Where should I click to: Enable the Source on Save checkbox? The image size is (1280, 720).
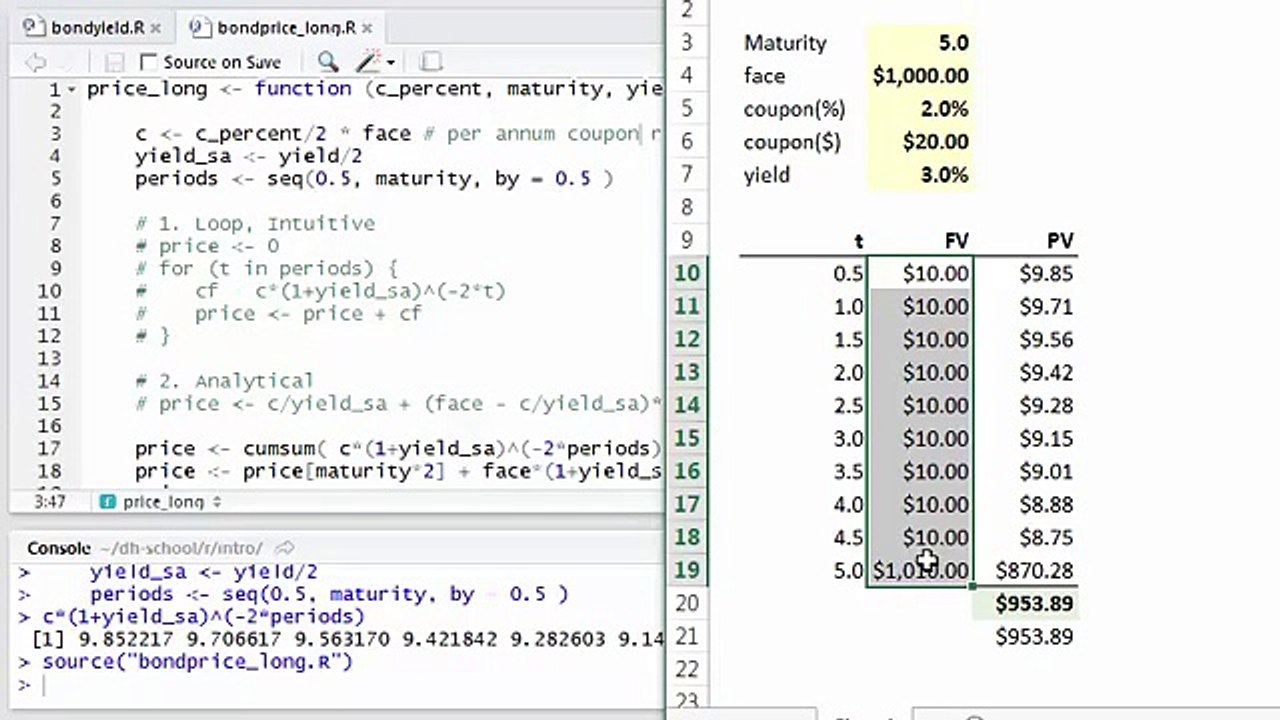click(x=149, y=62)
